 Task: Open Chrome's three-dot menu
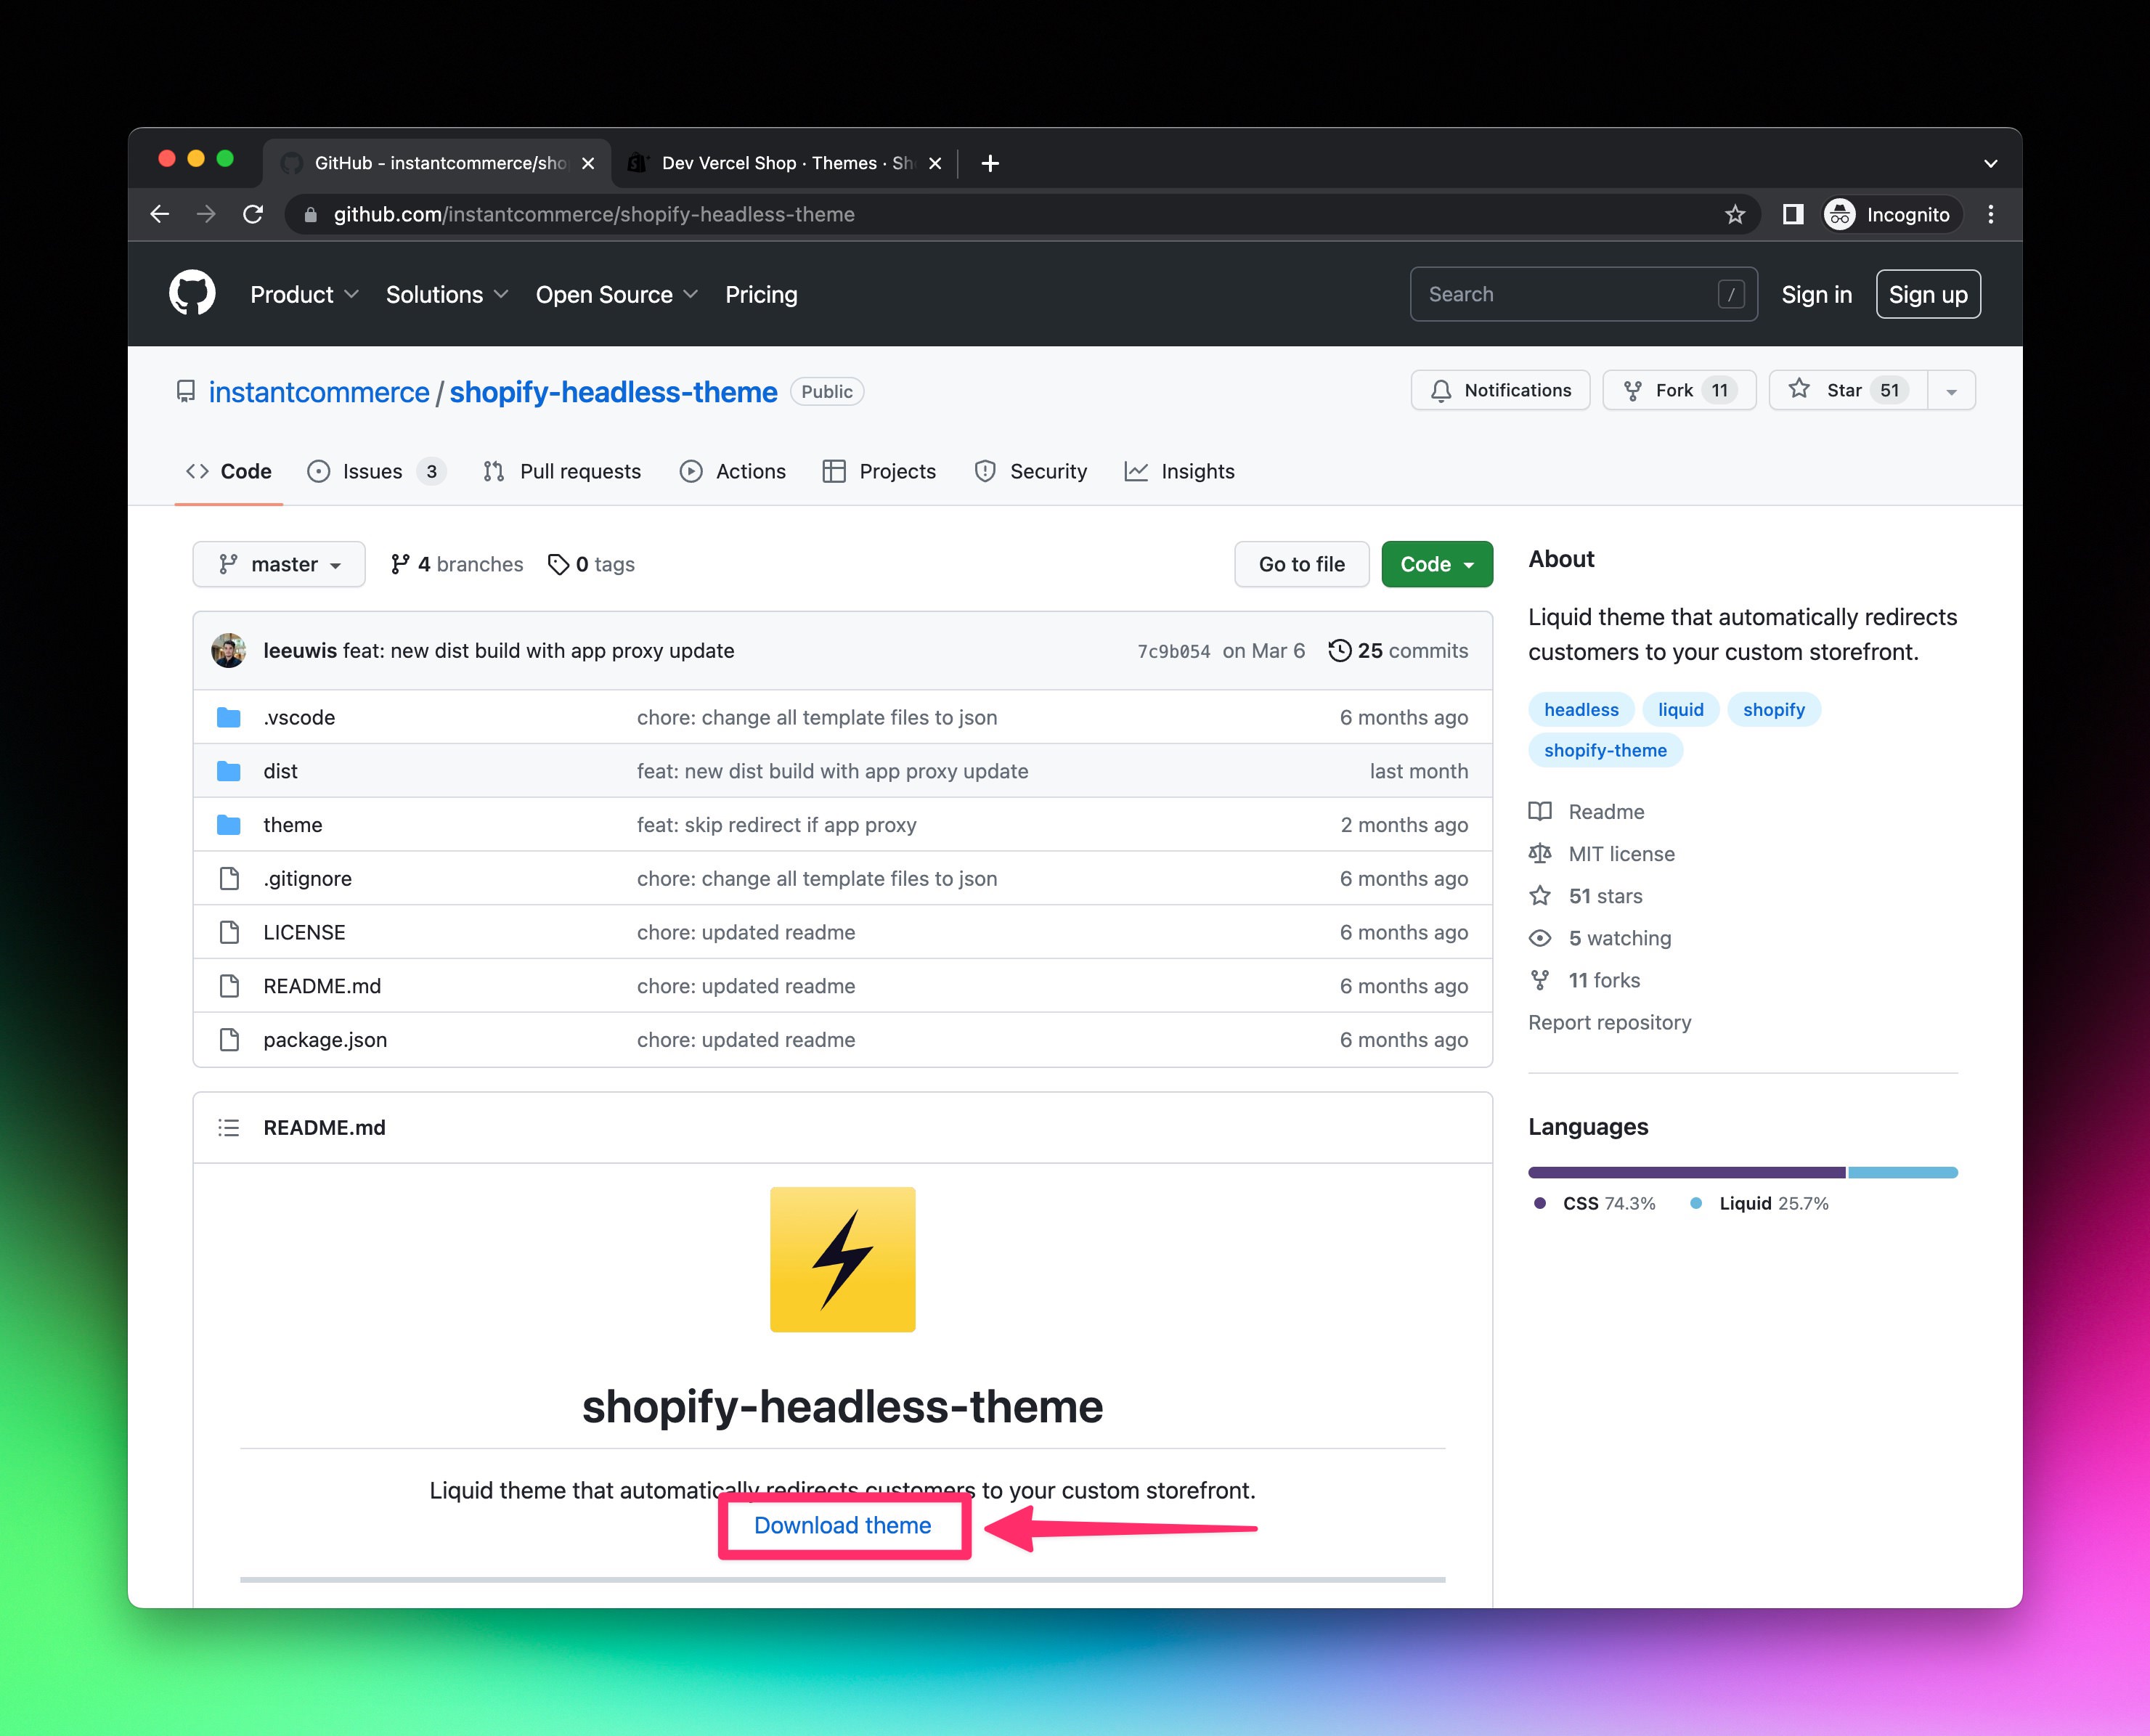tap(1991, 214)
